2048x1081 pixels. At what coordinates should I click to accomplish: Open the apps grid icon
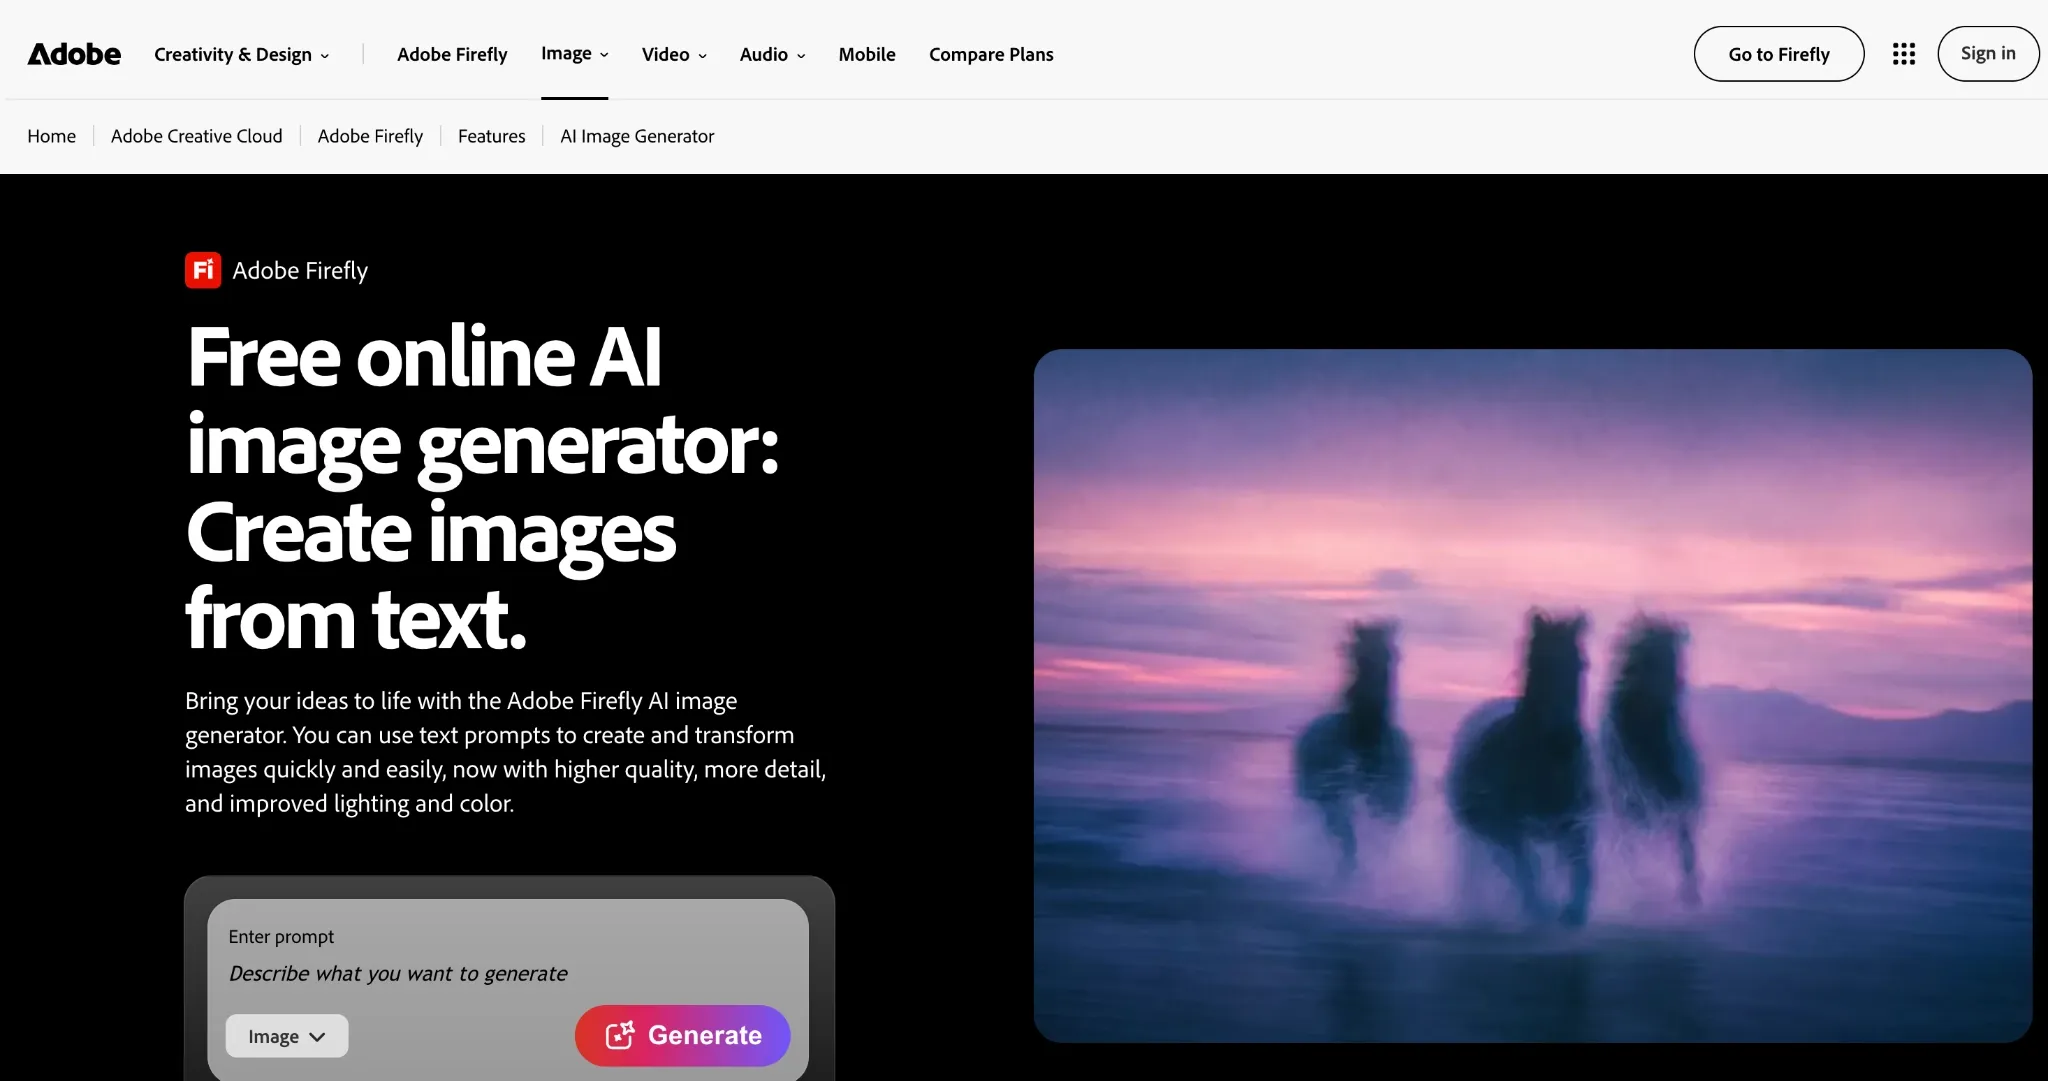[x=1903, y=54]
